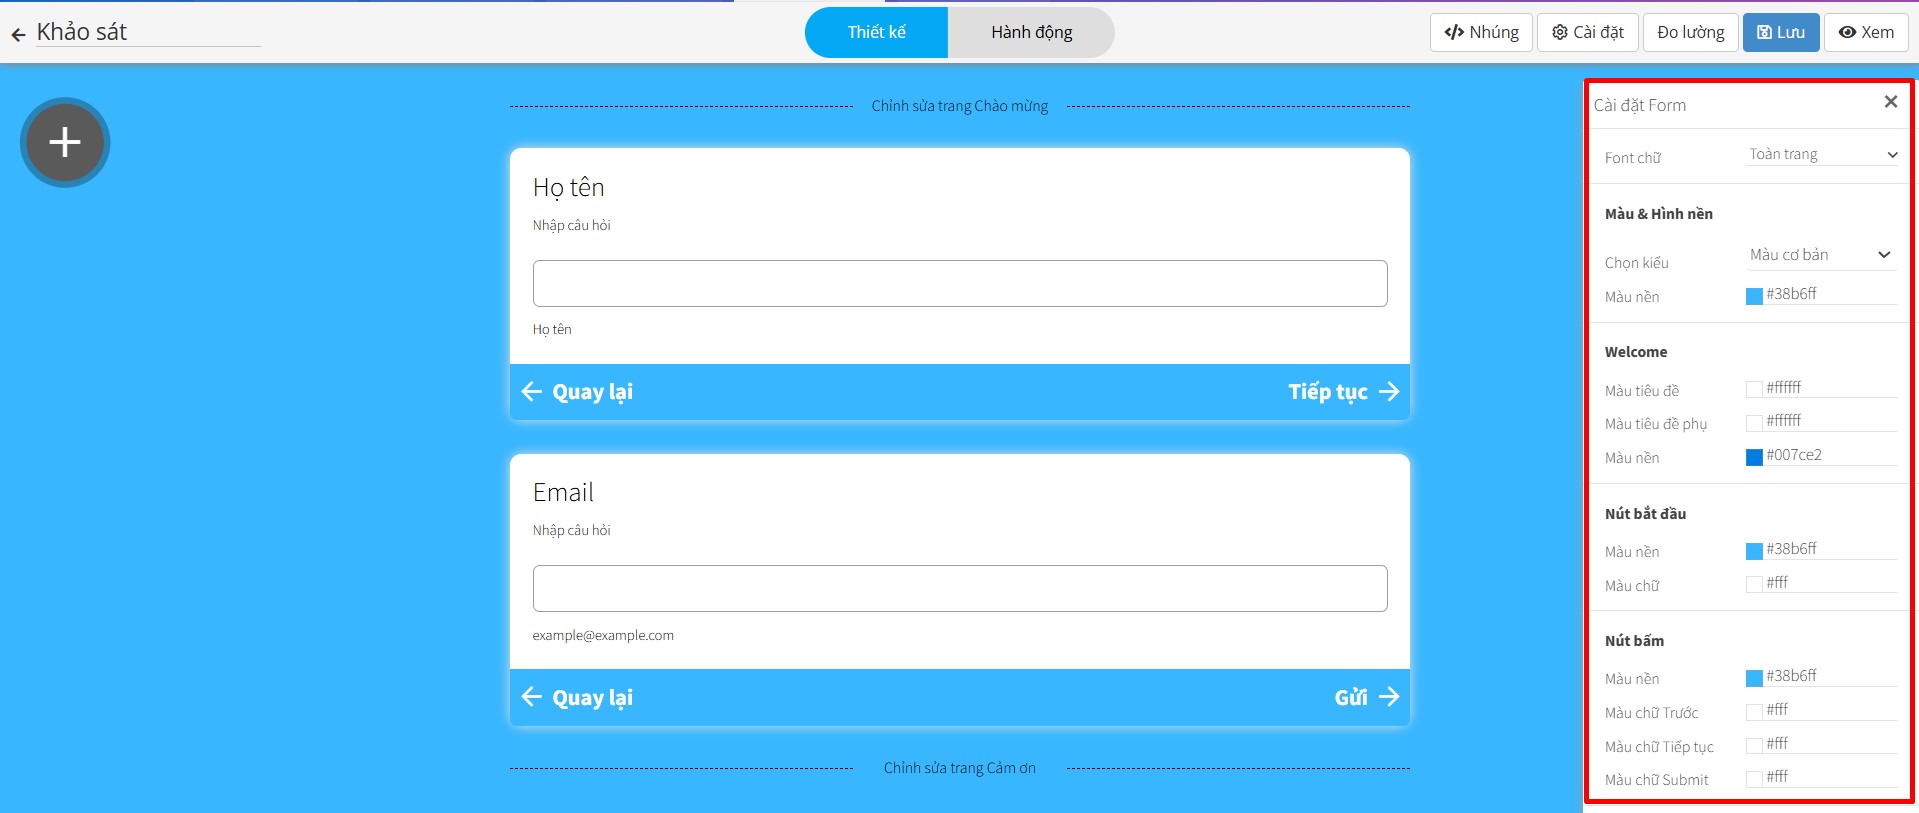This screenshot has width=1919, height=813.
Task: Open the Font chữ dropdown
Action: (1822, 154)
